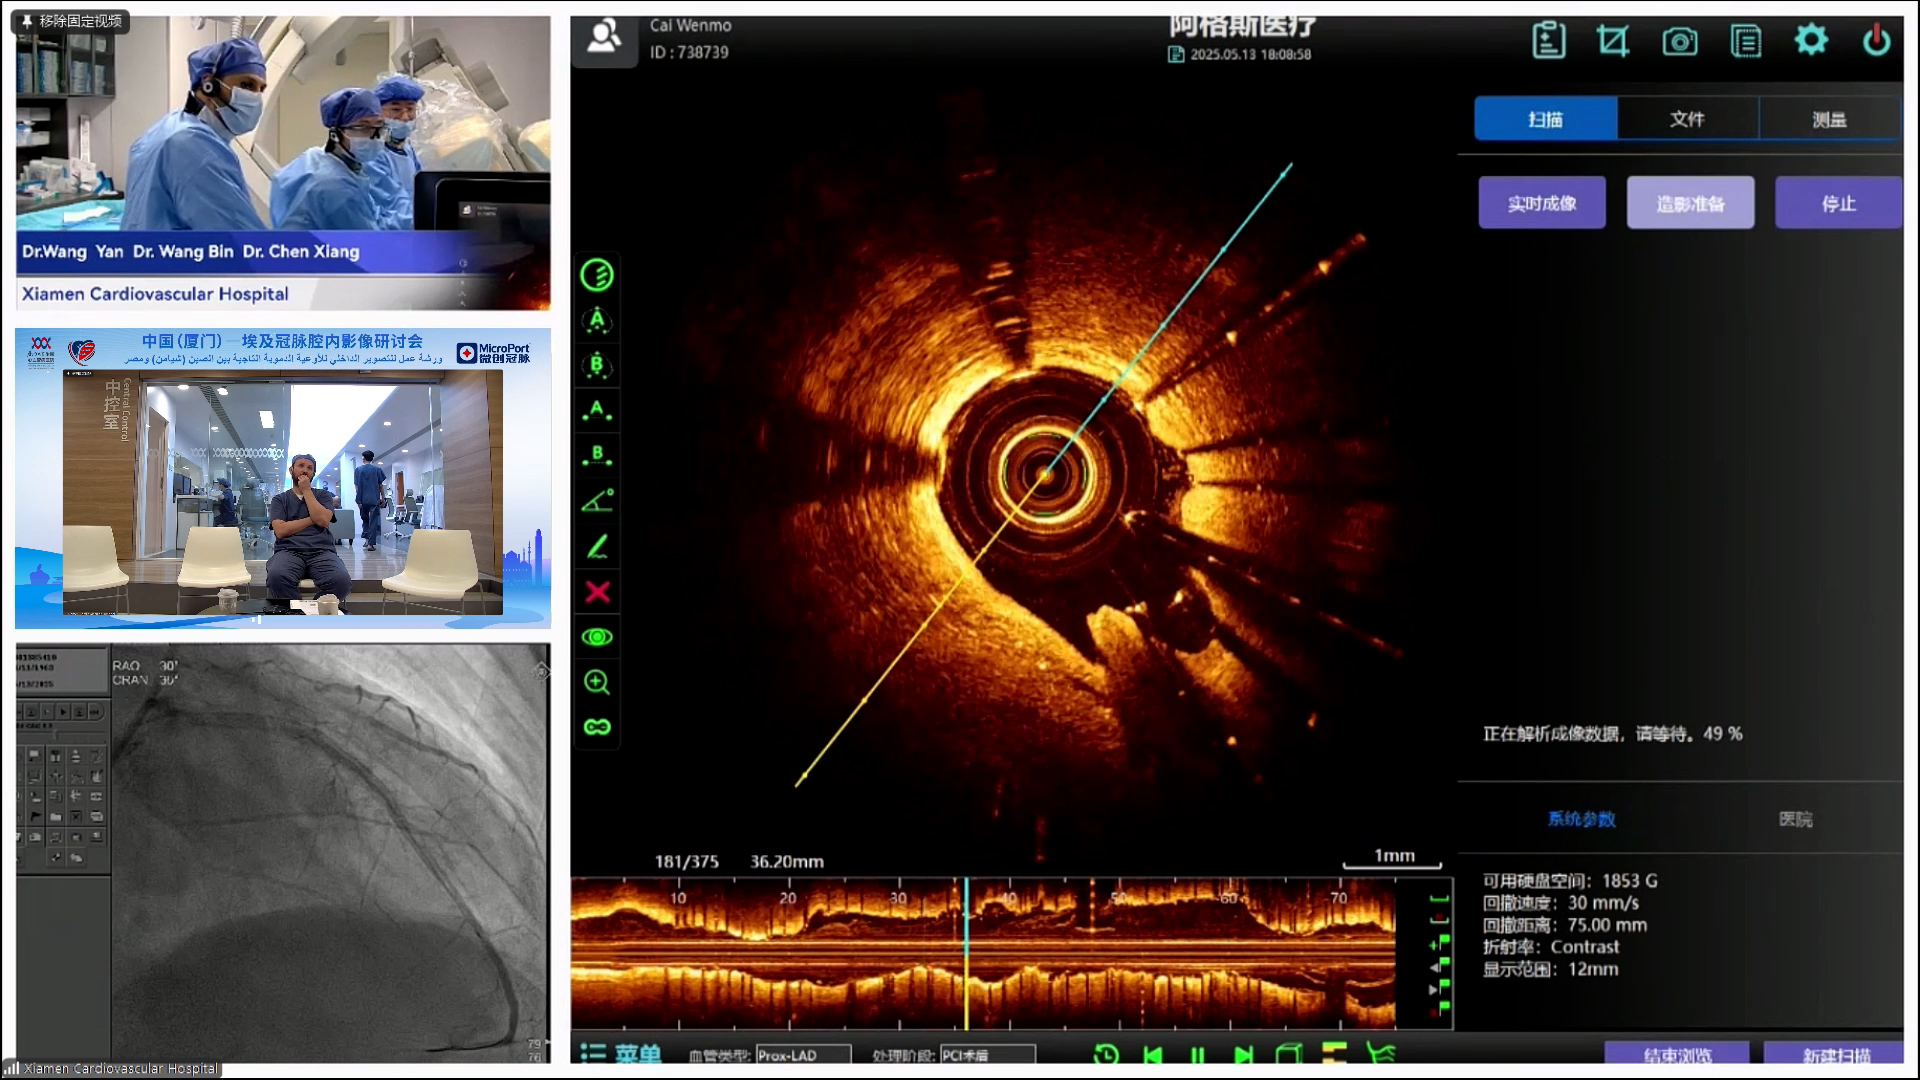Viewport: 1920px width, 1080px height.
Task: Pause the pullback playback
Action: (1197, 1055)
